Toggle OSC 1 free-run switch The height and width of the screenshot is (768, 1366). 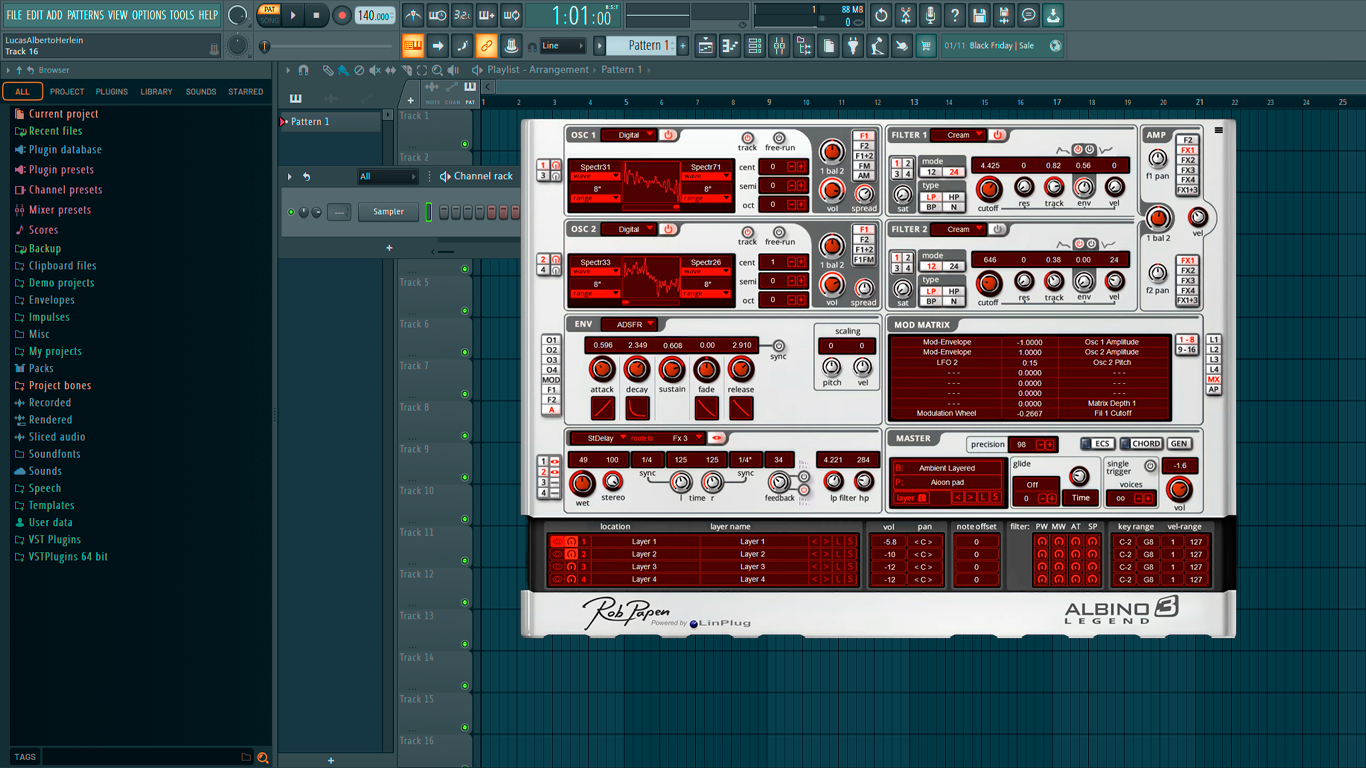tap(779, 138)
